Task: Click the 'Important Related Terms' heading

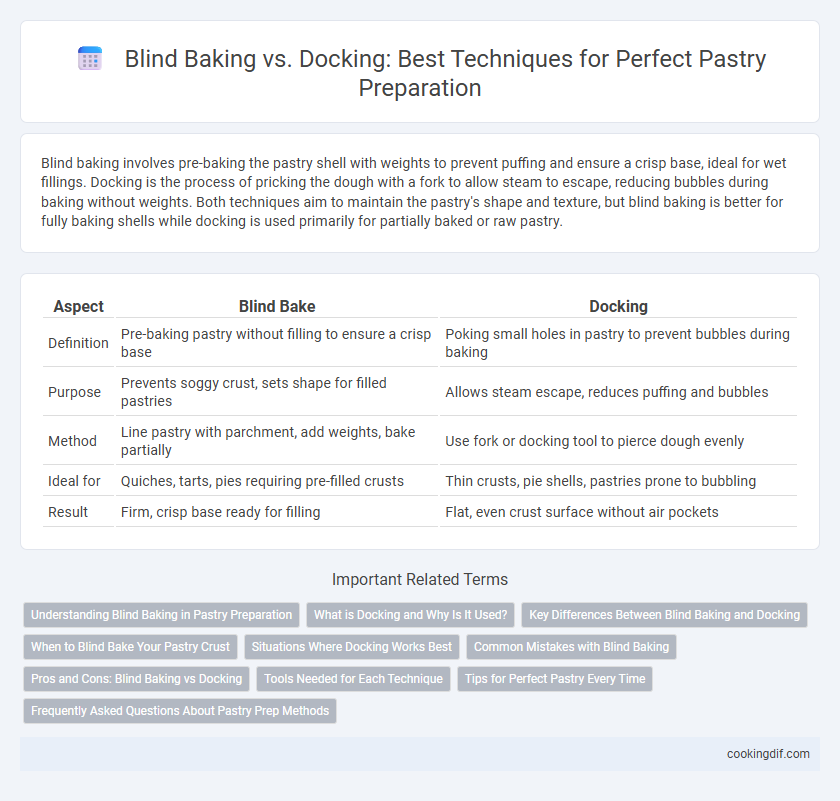Action: pyautogui.click(x=420, y=579)
